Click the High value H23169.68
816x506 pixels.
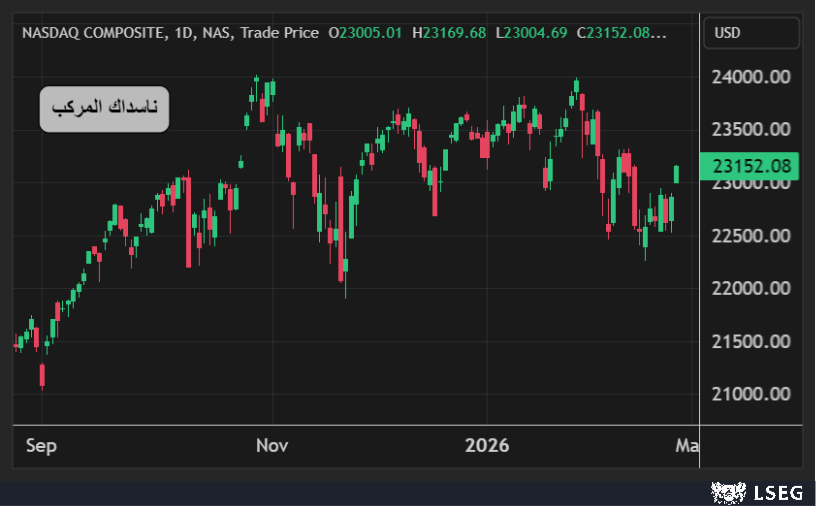(449, 33)
